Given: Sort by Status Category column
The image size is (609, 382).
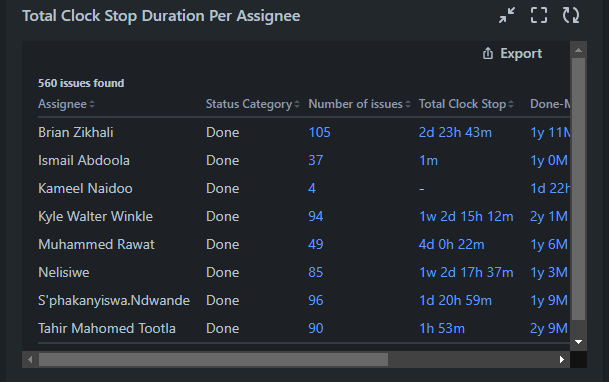Looking at the screenshot, I should [x=253, y=104].
